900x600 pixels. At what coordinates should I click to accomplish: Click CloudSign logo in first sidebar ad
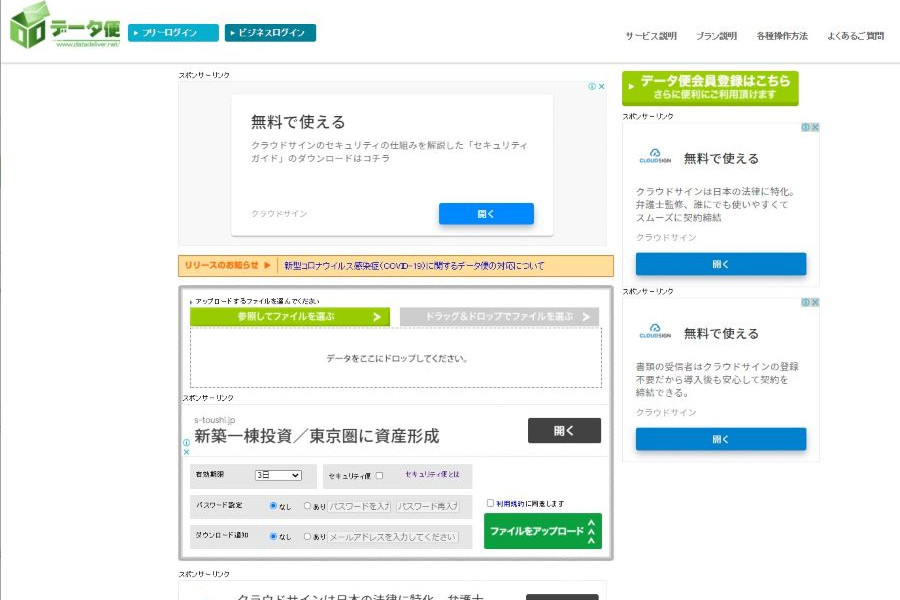click(x=654, y=158)
